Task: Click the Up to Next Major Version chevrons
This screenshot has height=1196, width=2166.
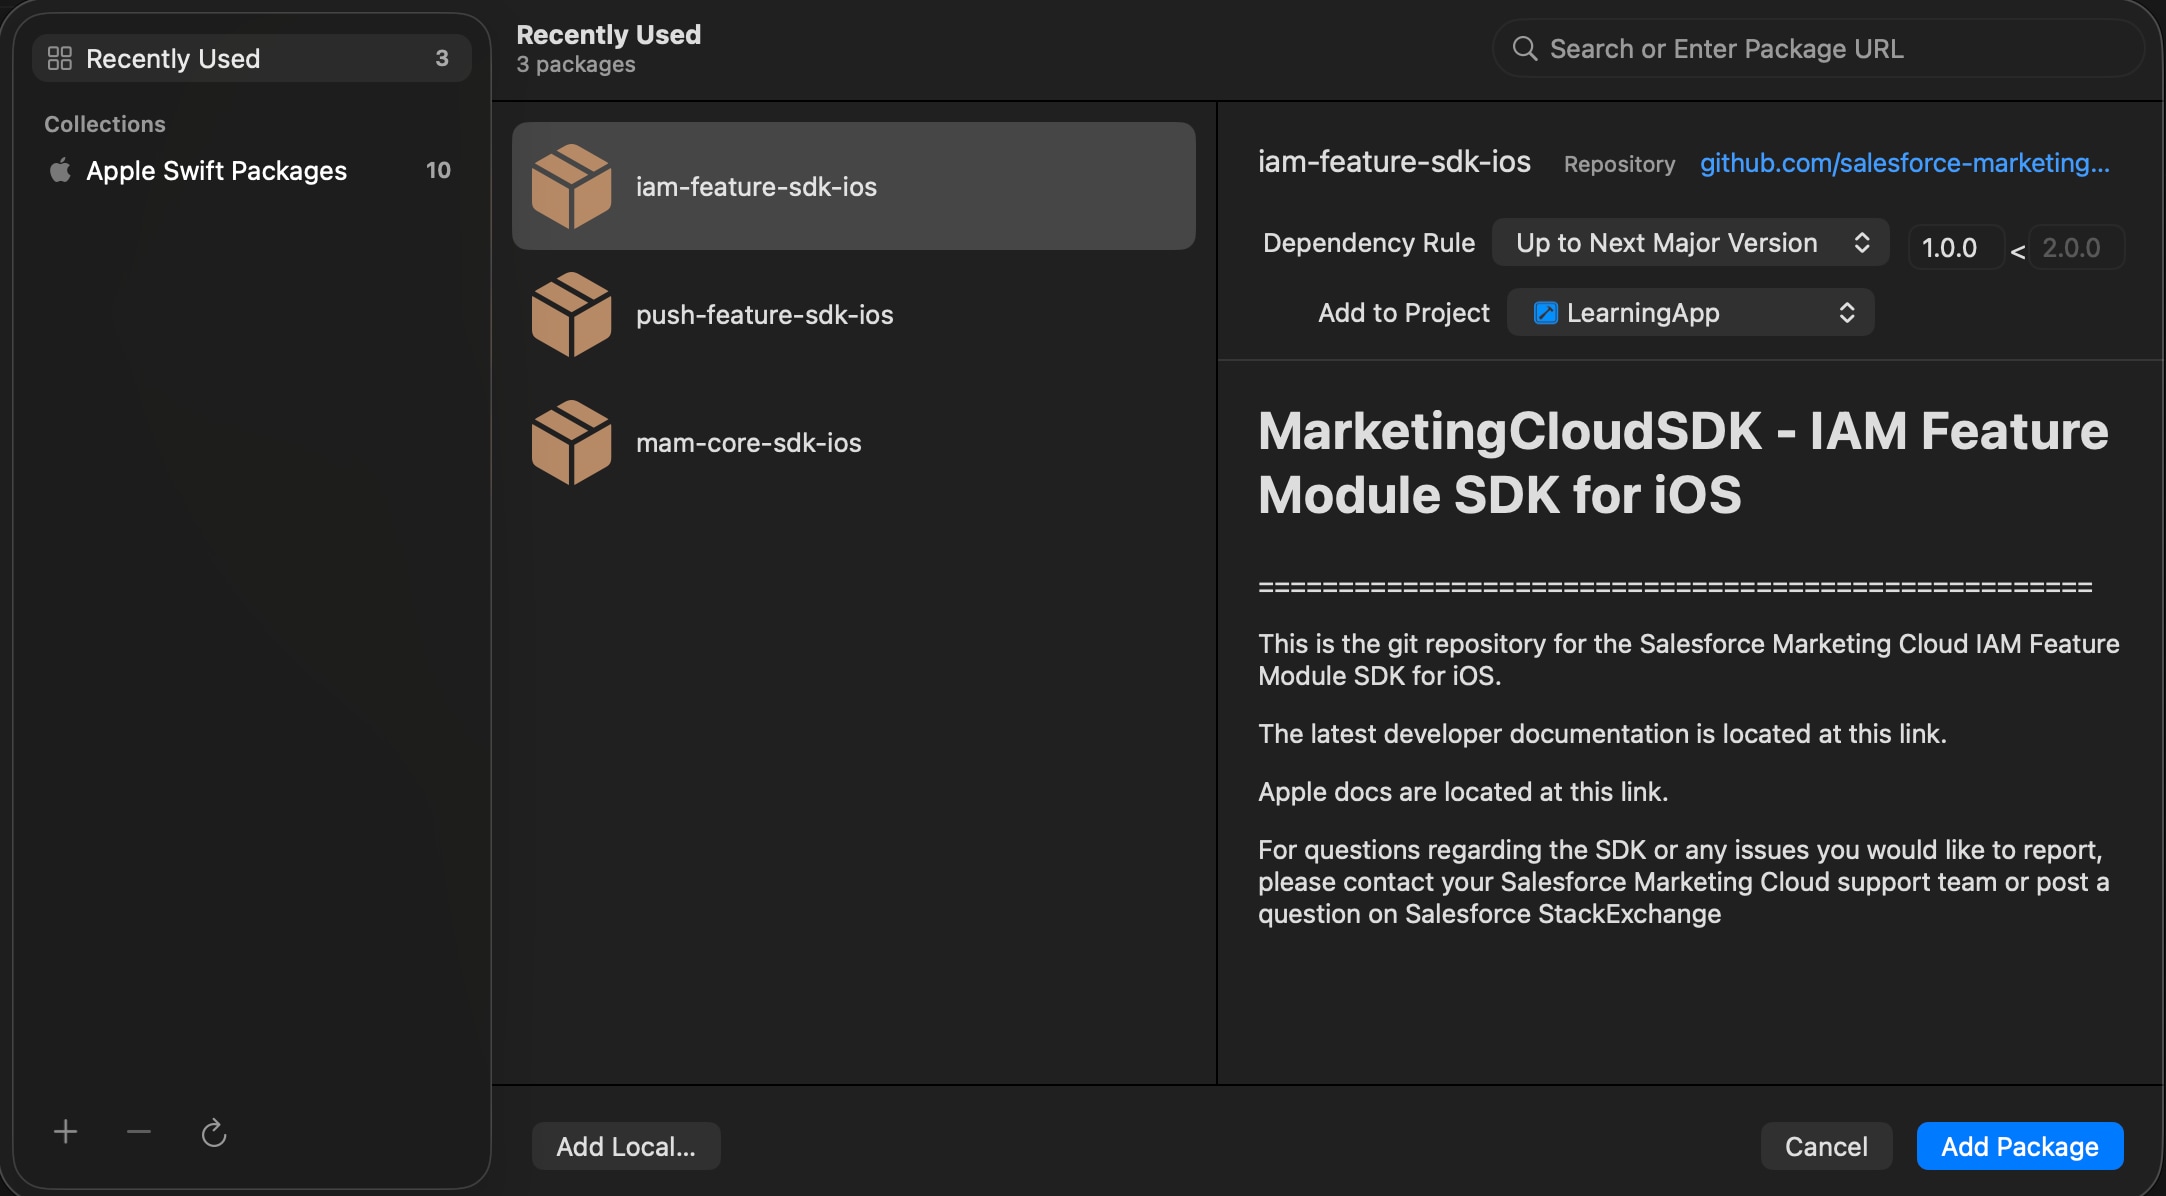Action: coord(1862,242)
